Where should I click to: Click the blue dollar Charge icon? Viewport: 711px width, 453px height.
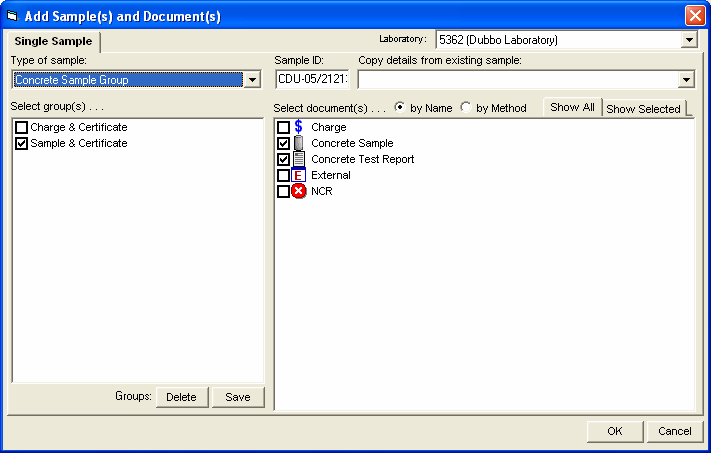(299, 127)
